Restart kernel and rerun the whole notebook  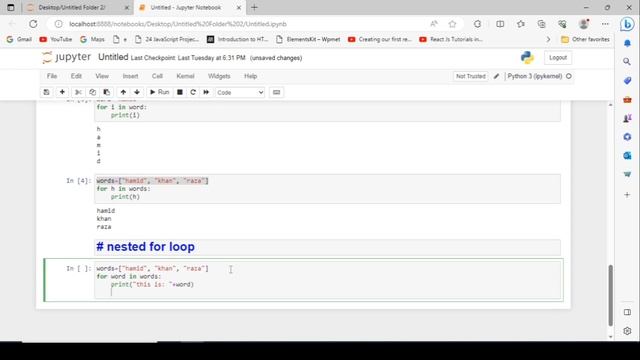pos(207,92)
